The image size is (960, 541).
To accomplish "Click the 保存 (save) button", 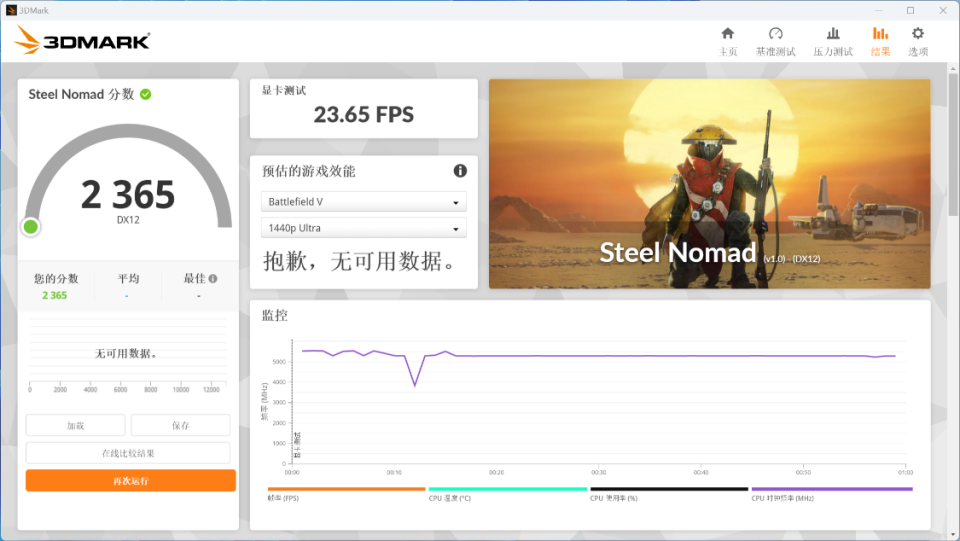I will click(x=181, y=425).
